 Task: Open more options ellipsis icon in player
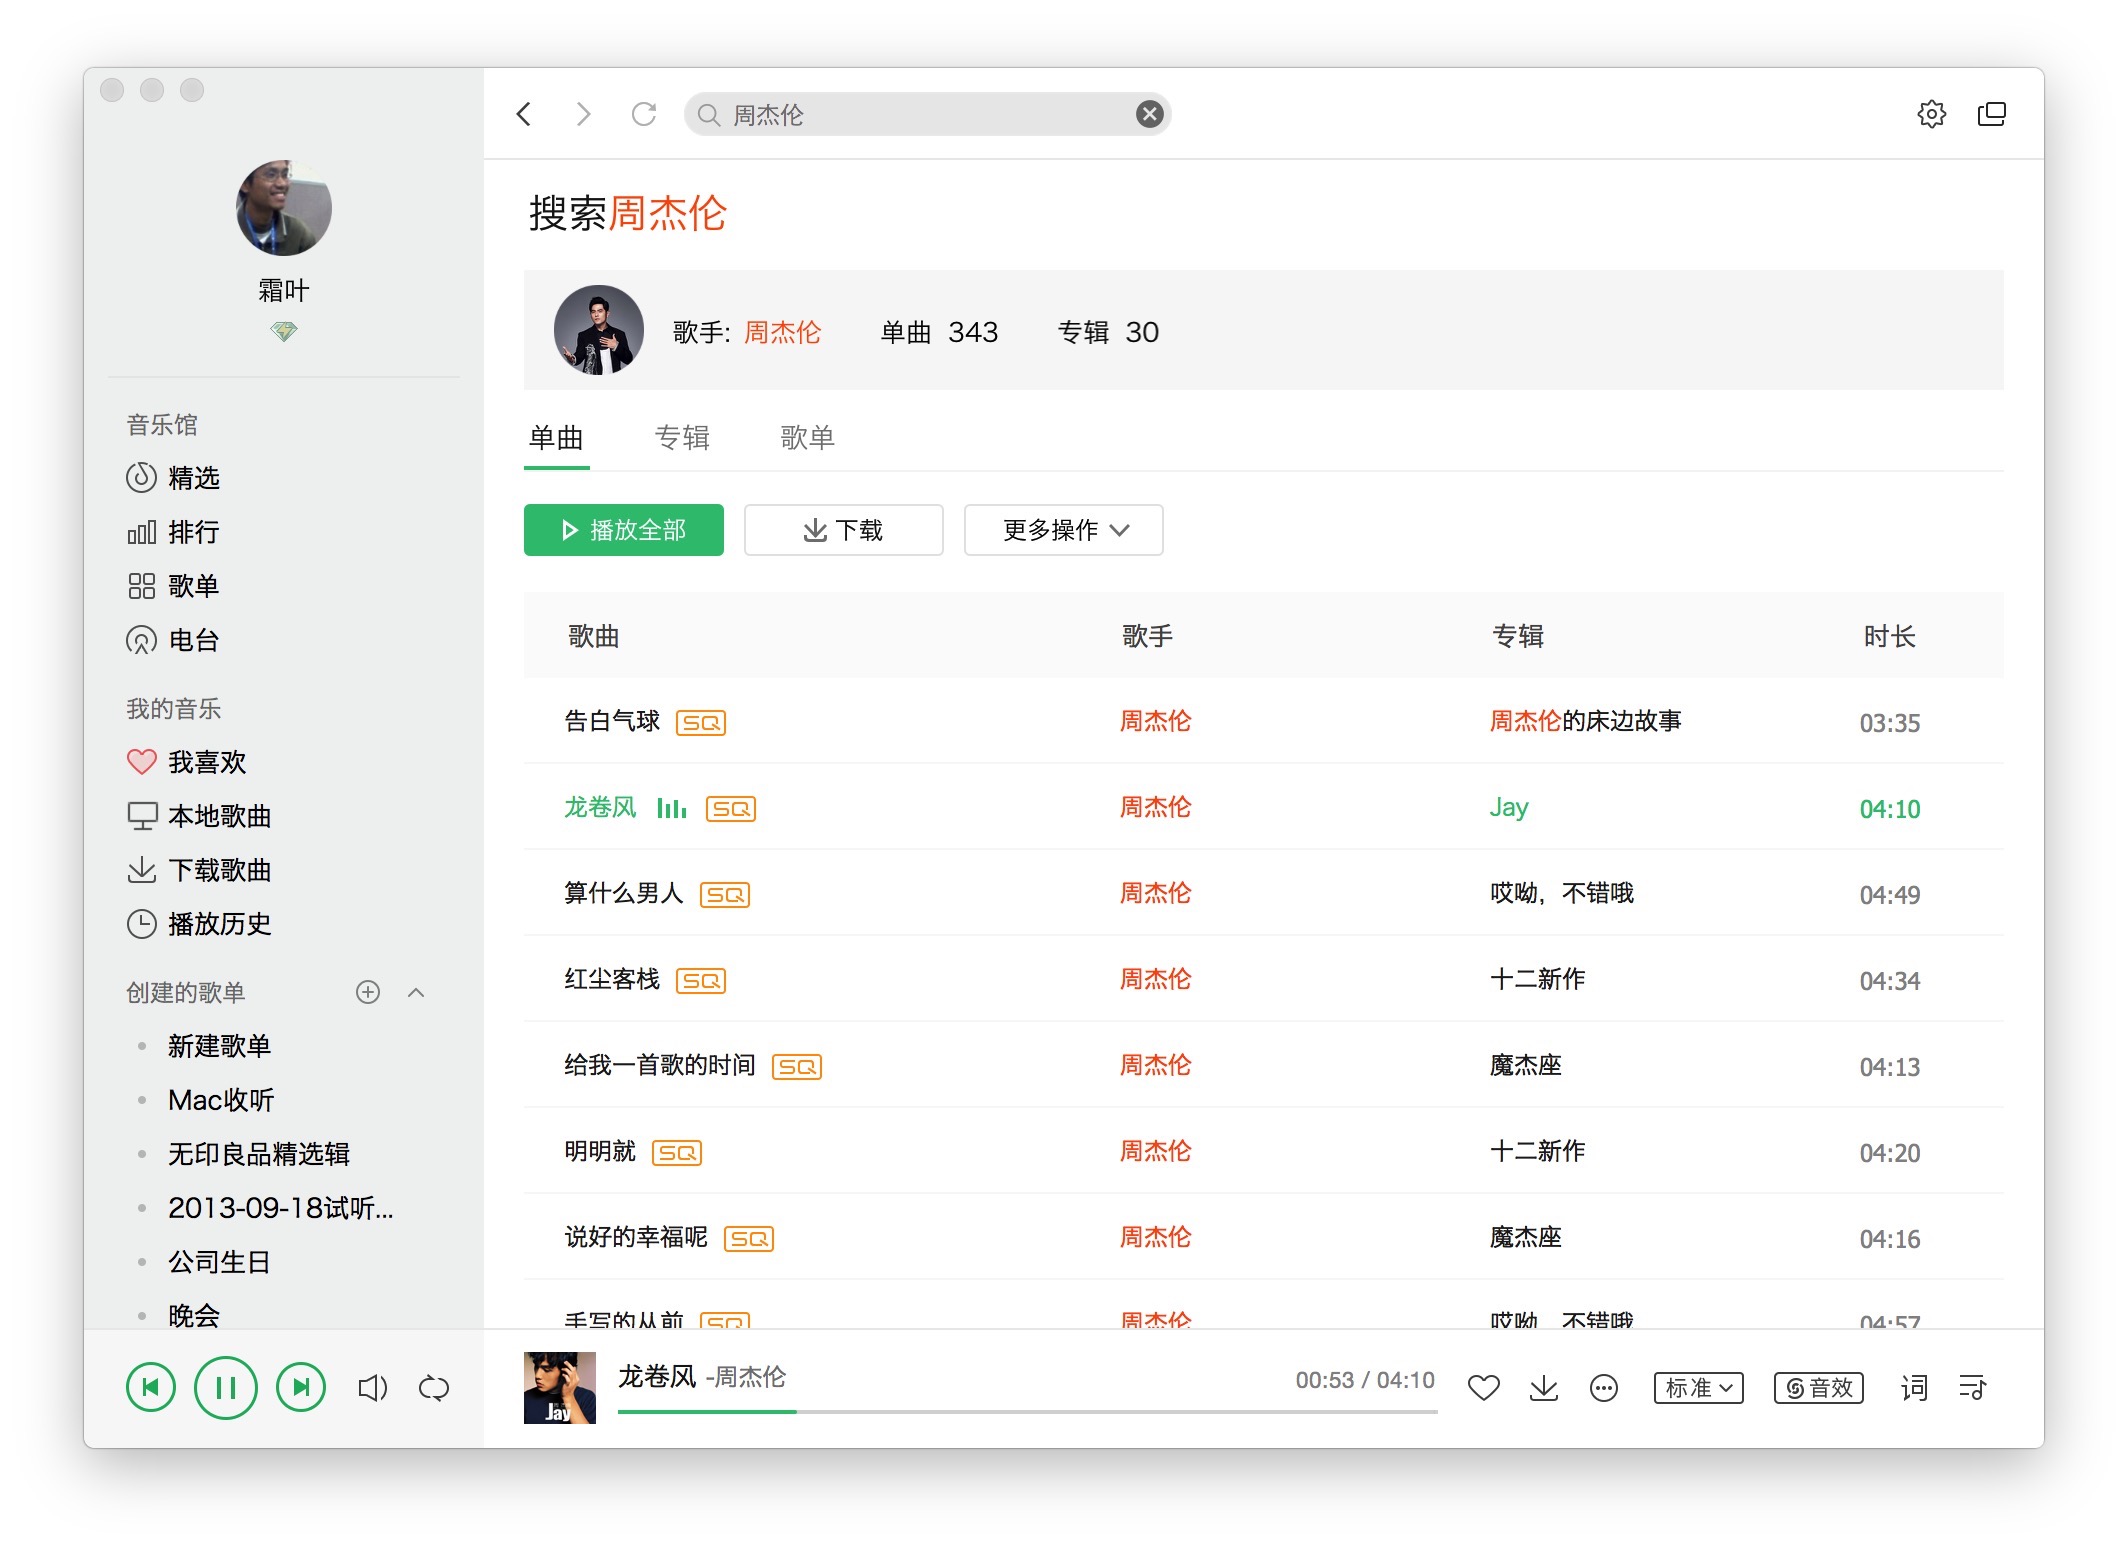(x=1604, y=1388)
